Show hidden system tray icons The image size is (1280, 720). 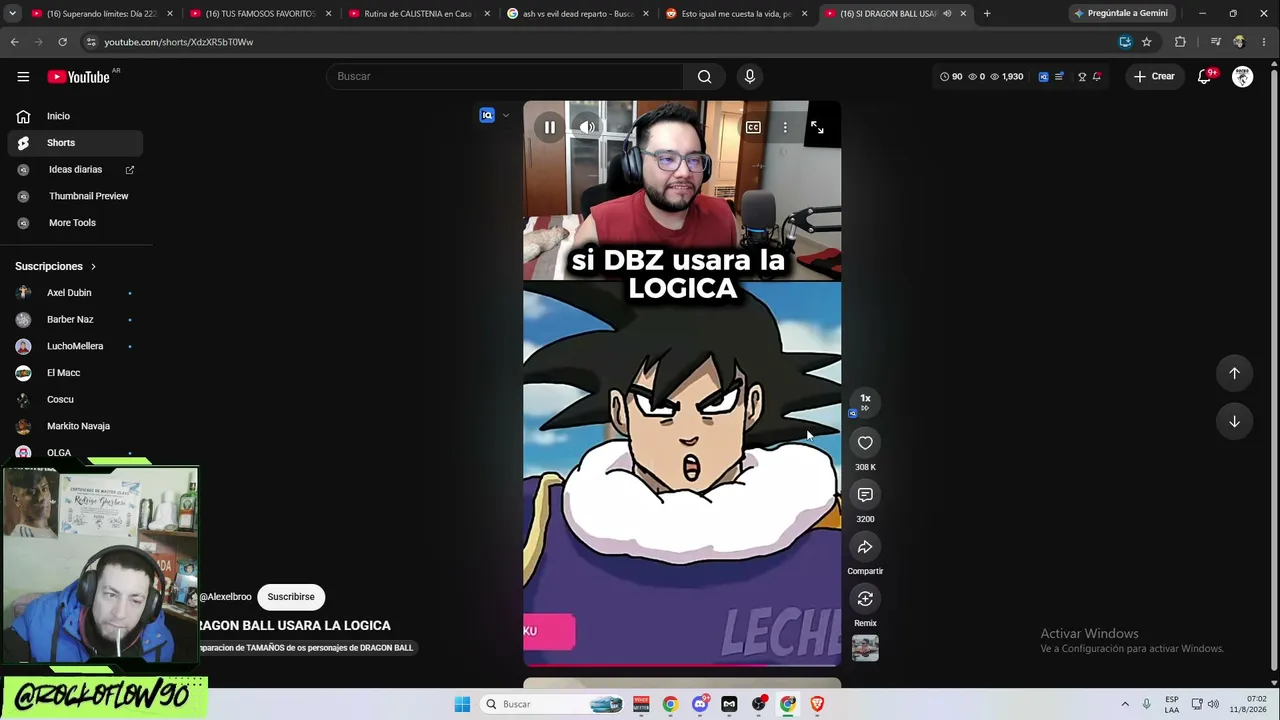[1125, 704]
